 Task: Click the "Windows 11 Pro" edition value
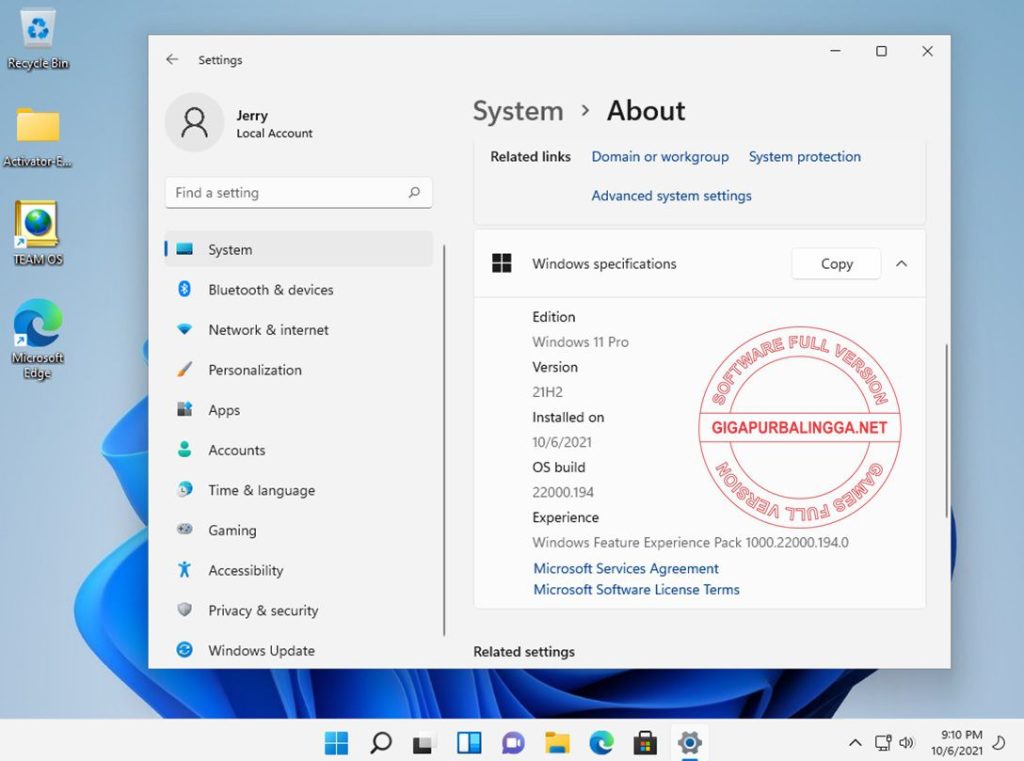580,342
